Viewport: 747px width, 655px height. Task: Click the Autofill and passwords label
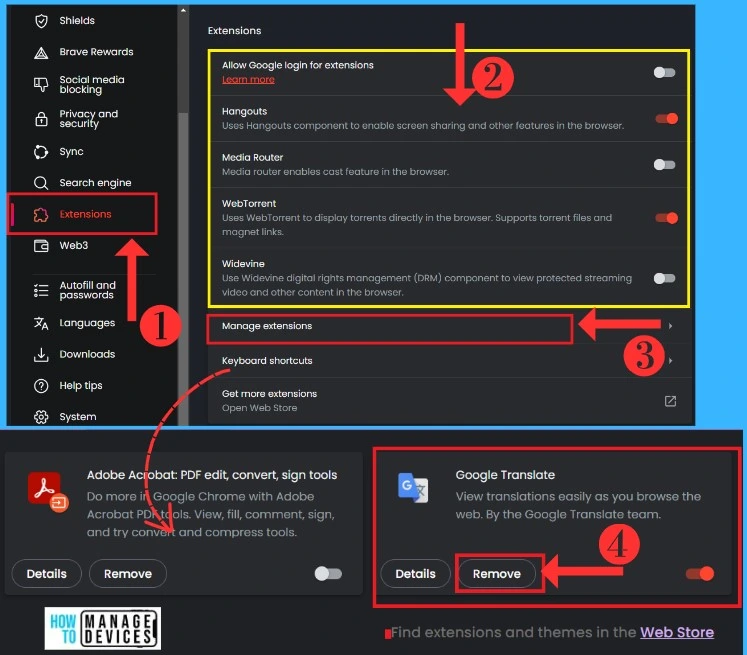click(88, 290)
